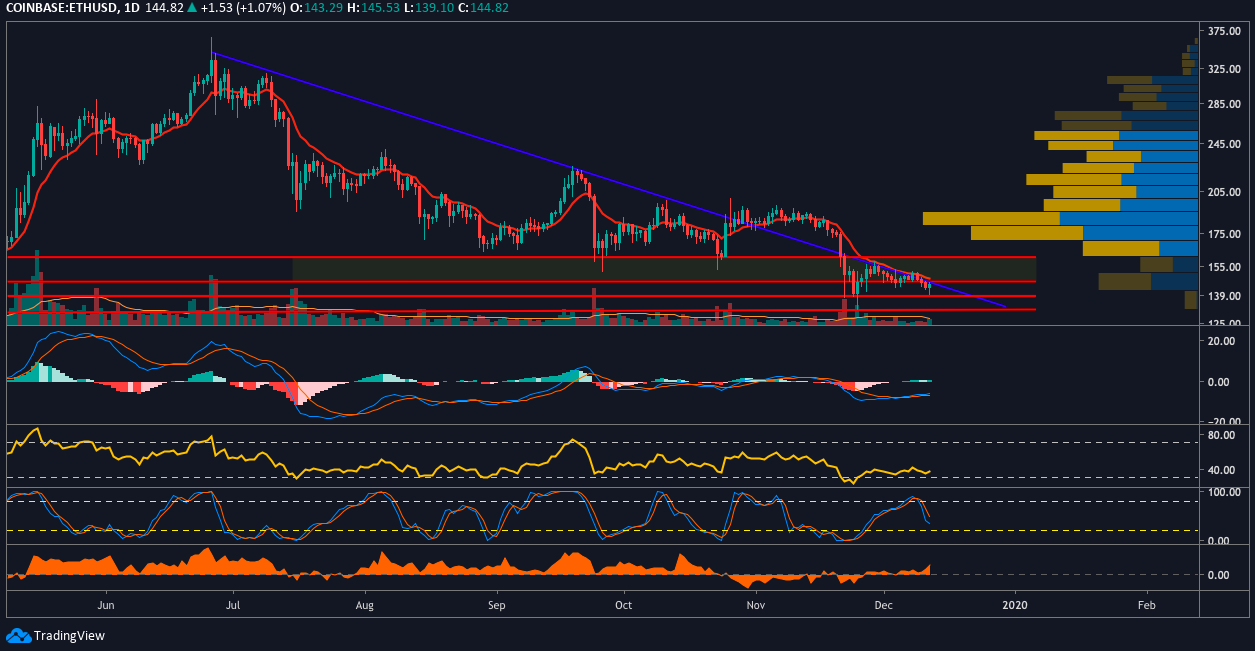Image resolution: width=1255 pixels, height=651 pixels.
Task: Click the Nov time axis label
Action: point(756,605)
